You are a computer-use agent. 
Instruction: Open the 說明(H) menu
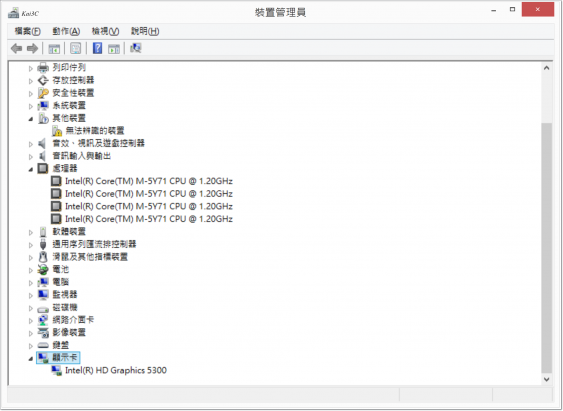tap(145, 31)
